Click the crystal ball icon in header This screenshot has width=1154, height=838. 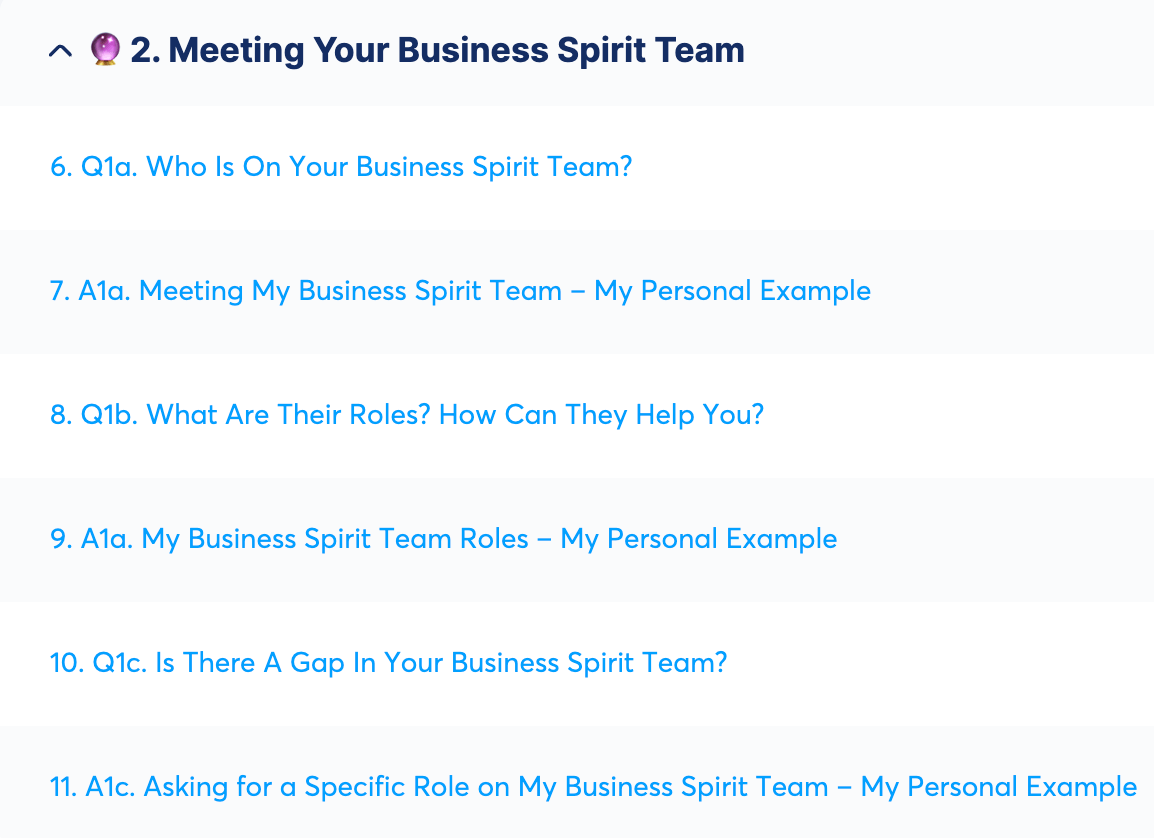105,49
